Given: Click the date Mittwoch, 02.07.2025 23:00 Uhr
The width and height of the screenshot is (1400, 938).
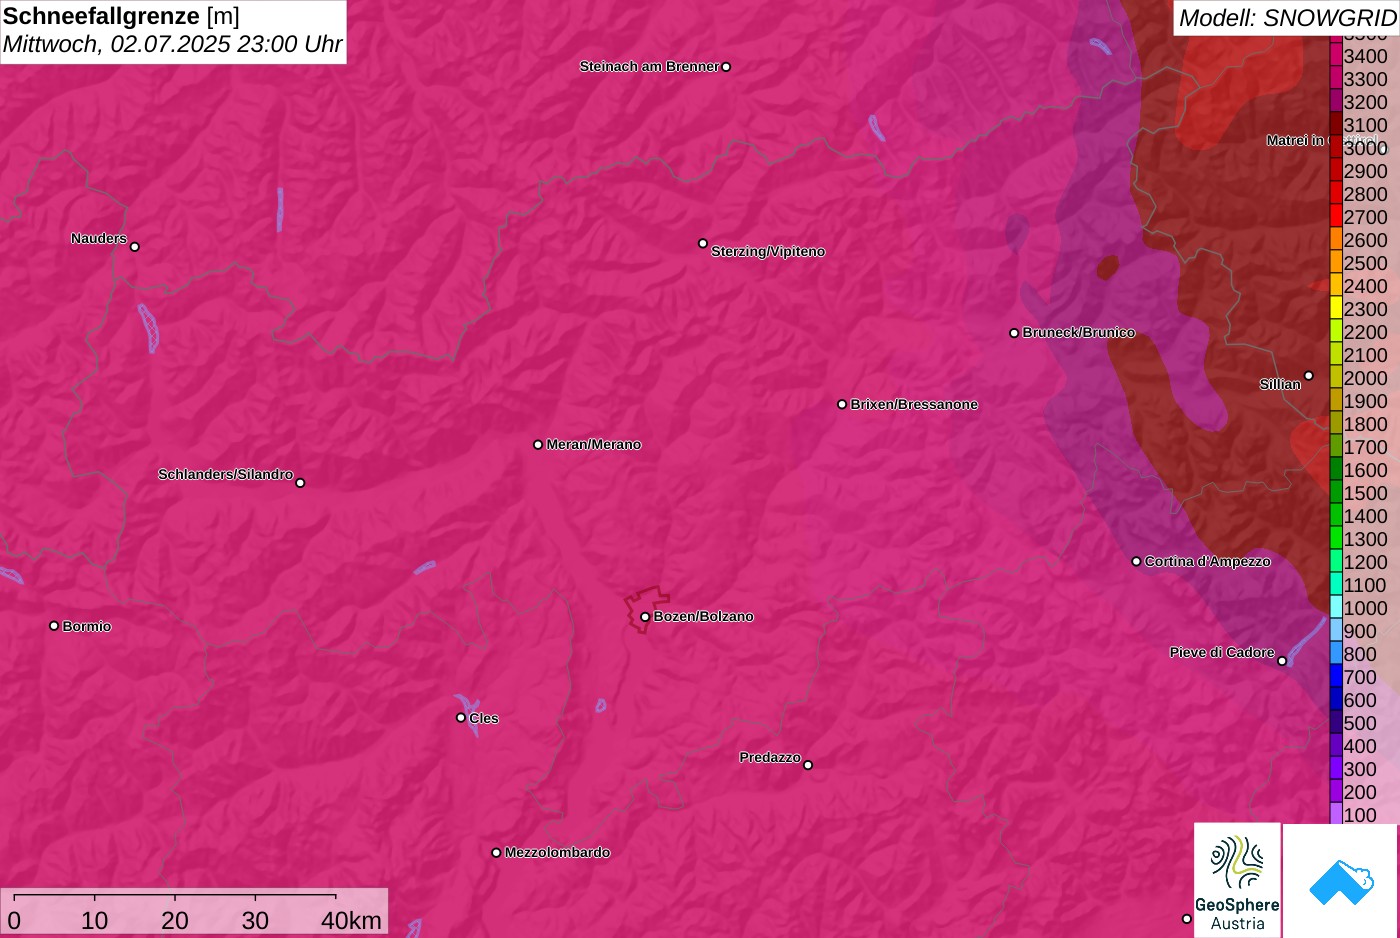Looking at the screenshot, I should 172,45.
